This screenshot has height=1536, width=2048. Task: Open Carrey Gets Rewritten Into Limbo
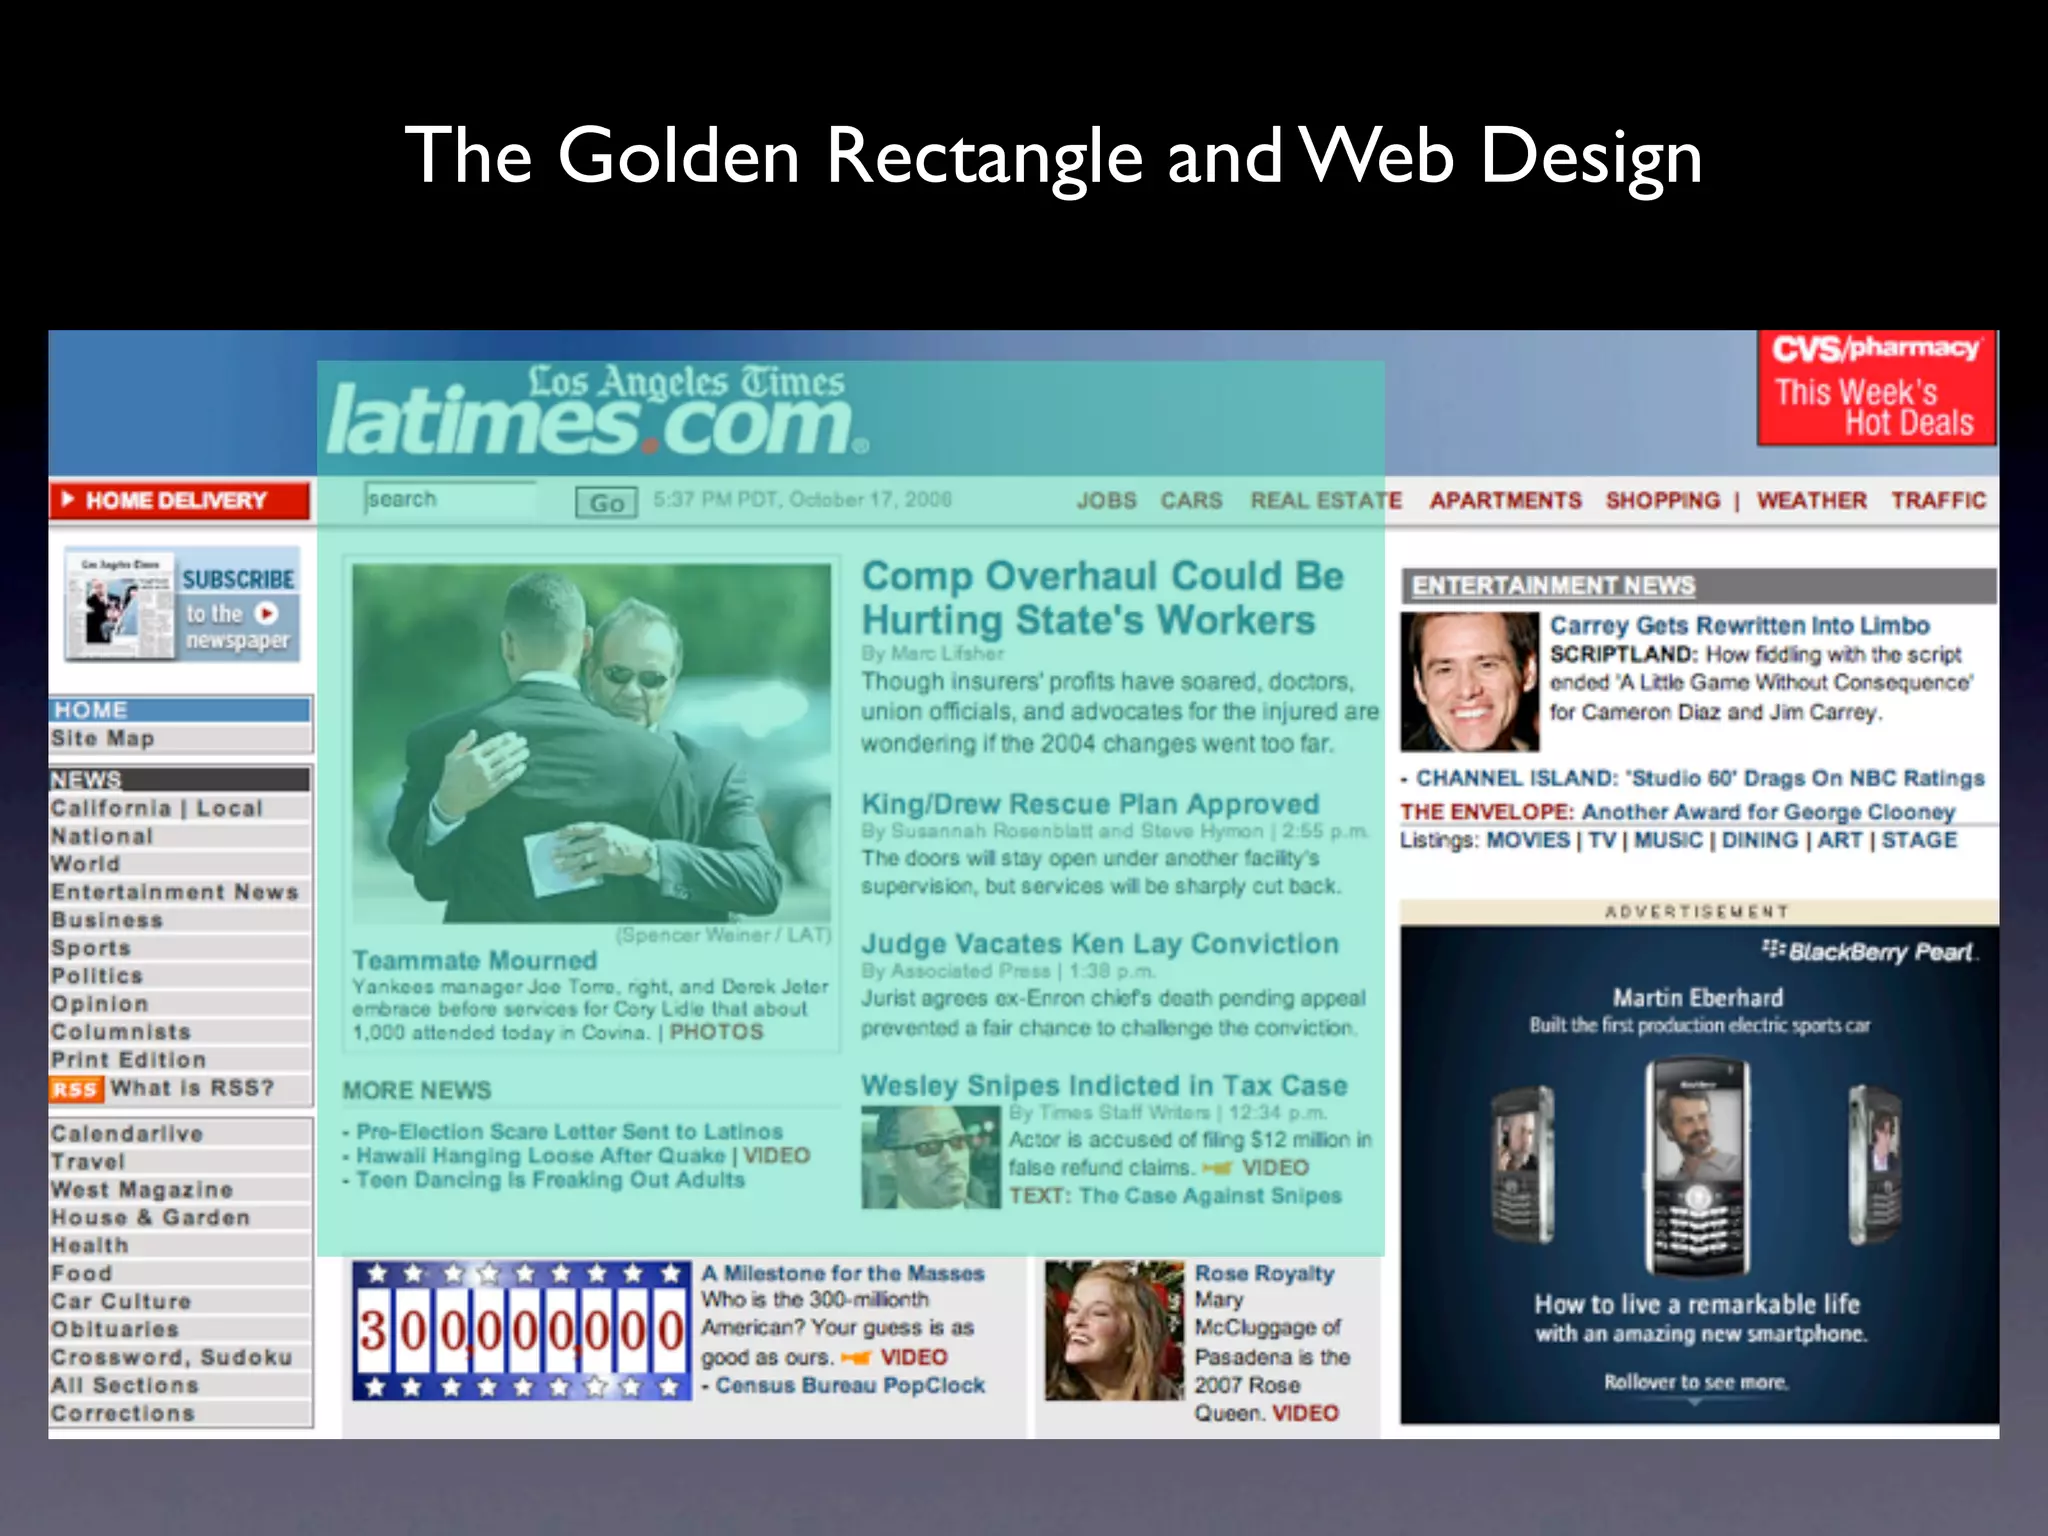pyautogui.click(x=1740, y=626)
